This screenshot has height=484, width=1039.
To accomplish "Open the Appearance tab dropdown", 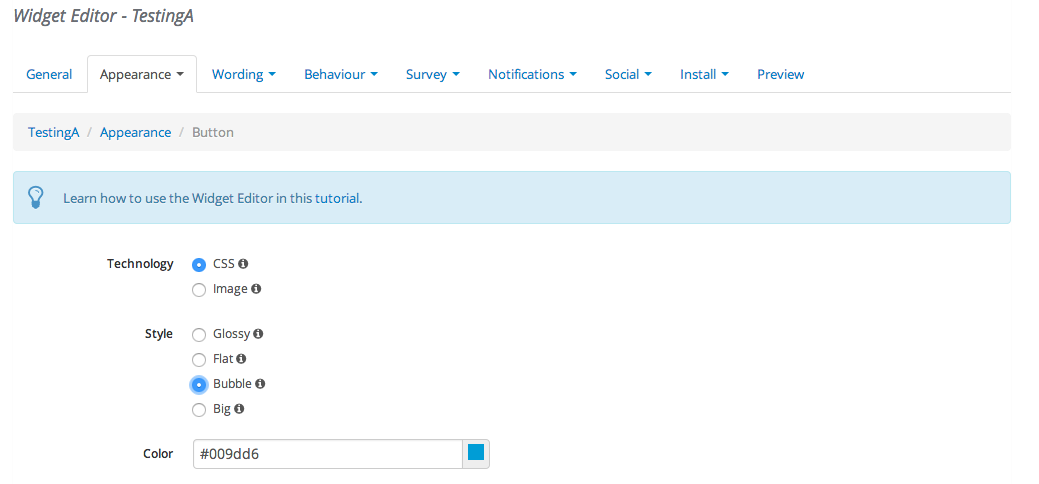I will (142, 74).
